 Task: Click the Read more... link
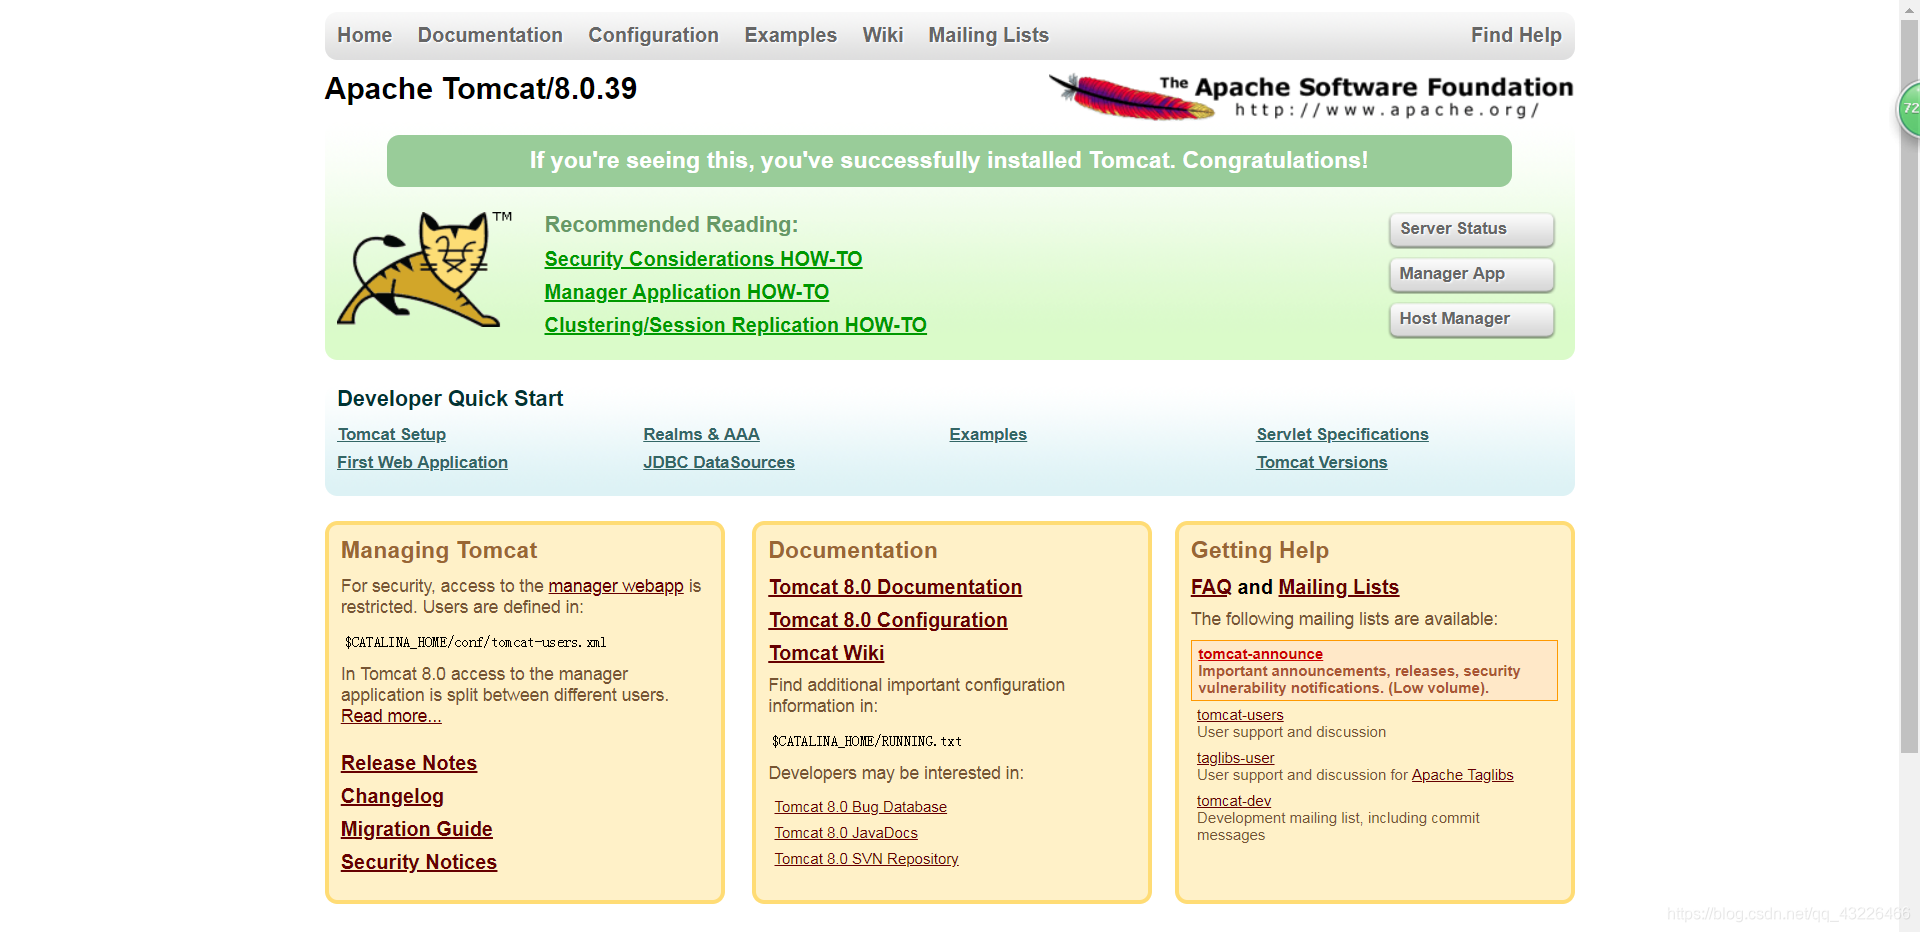click(391, 716)
